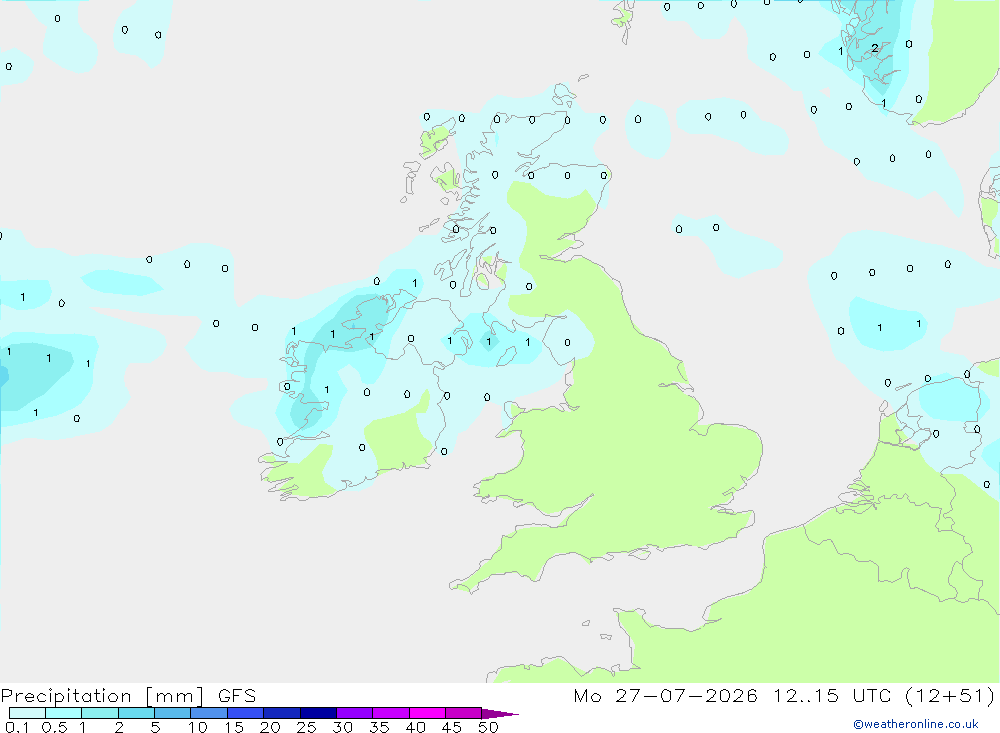
Task: Choose the 40–45 mm magenta legend swatch
Action: pyautogui.click(x=427, y=713)
